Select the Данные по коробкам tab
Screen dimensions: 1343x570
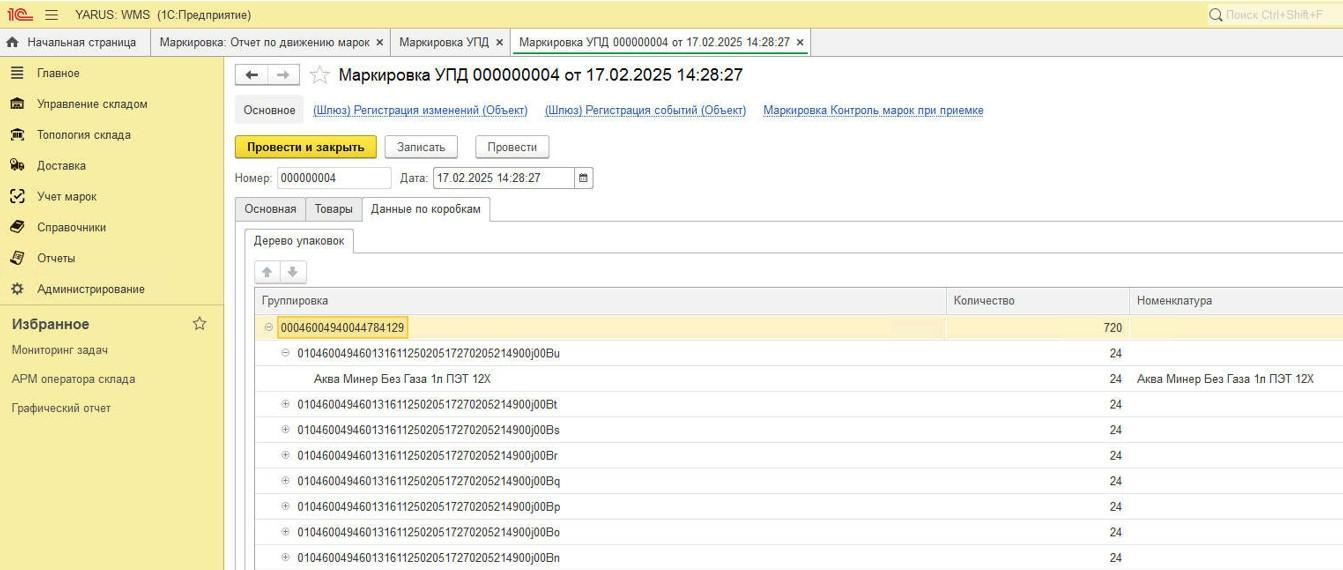426,209
